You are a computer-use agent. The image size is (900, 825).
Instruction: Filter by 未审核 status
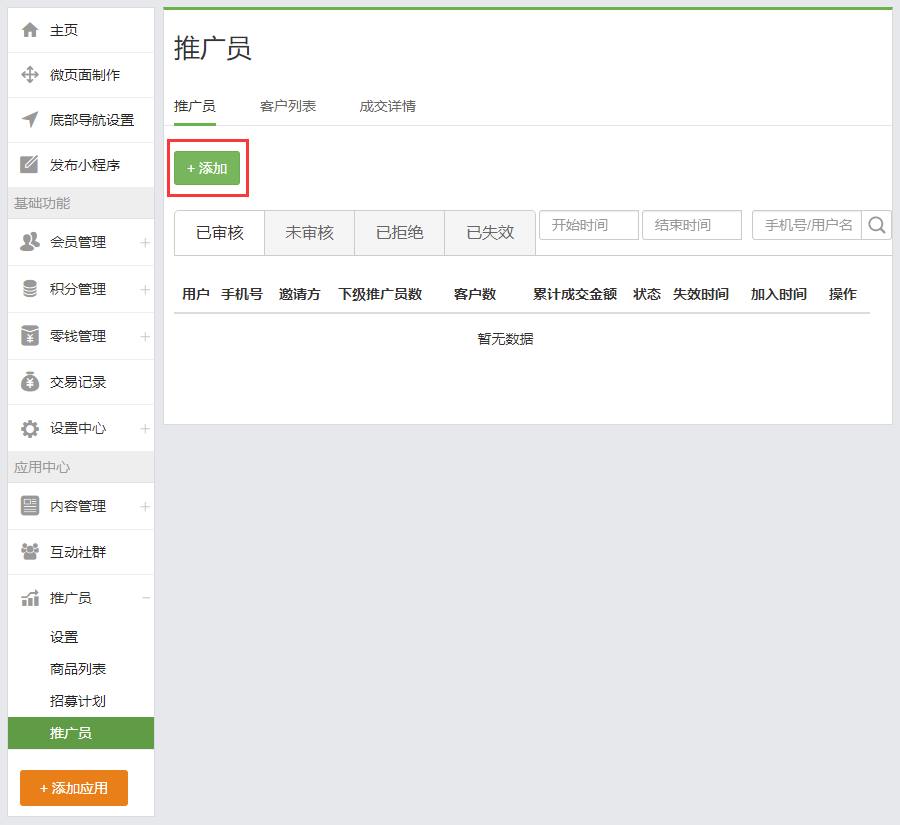pos(309,233)
